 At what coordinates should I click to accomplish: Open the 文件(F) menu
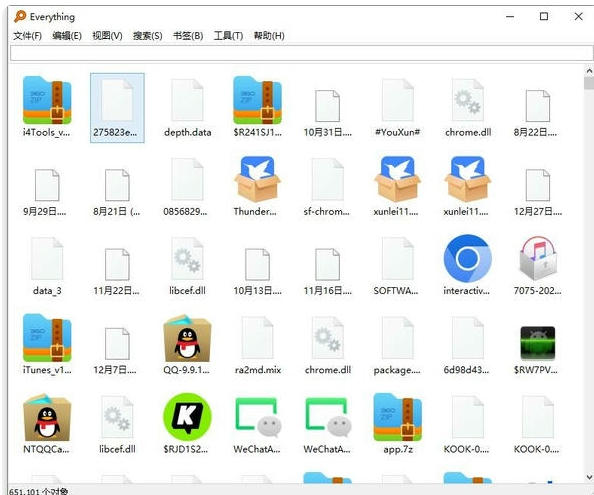tap(27, 36)
